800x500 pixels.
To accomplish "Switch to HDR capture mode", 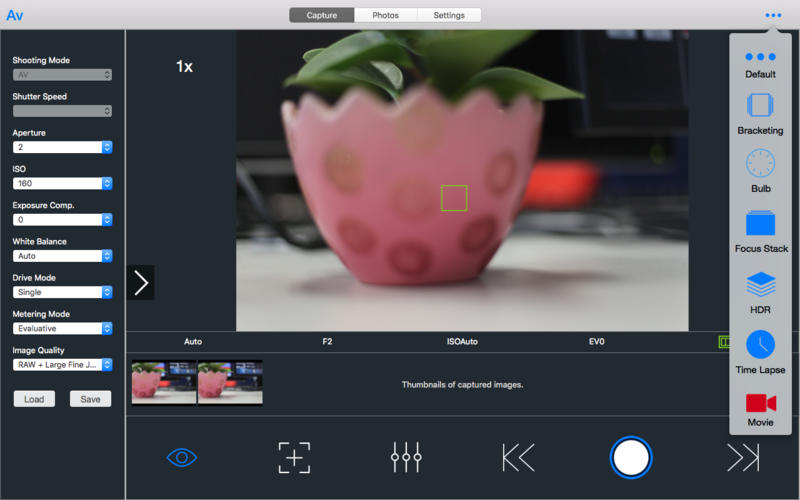I will [760, 284].
